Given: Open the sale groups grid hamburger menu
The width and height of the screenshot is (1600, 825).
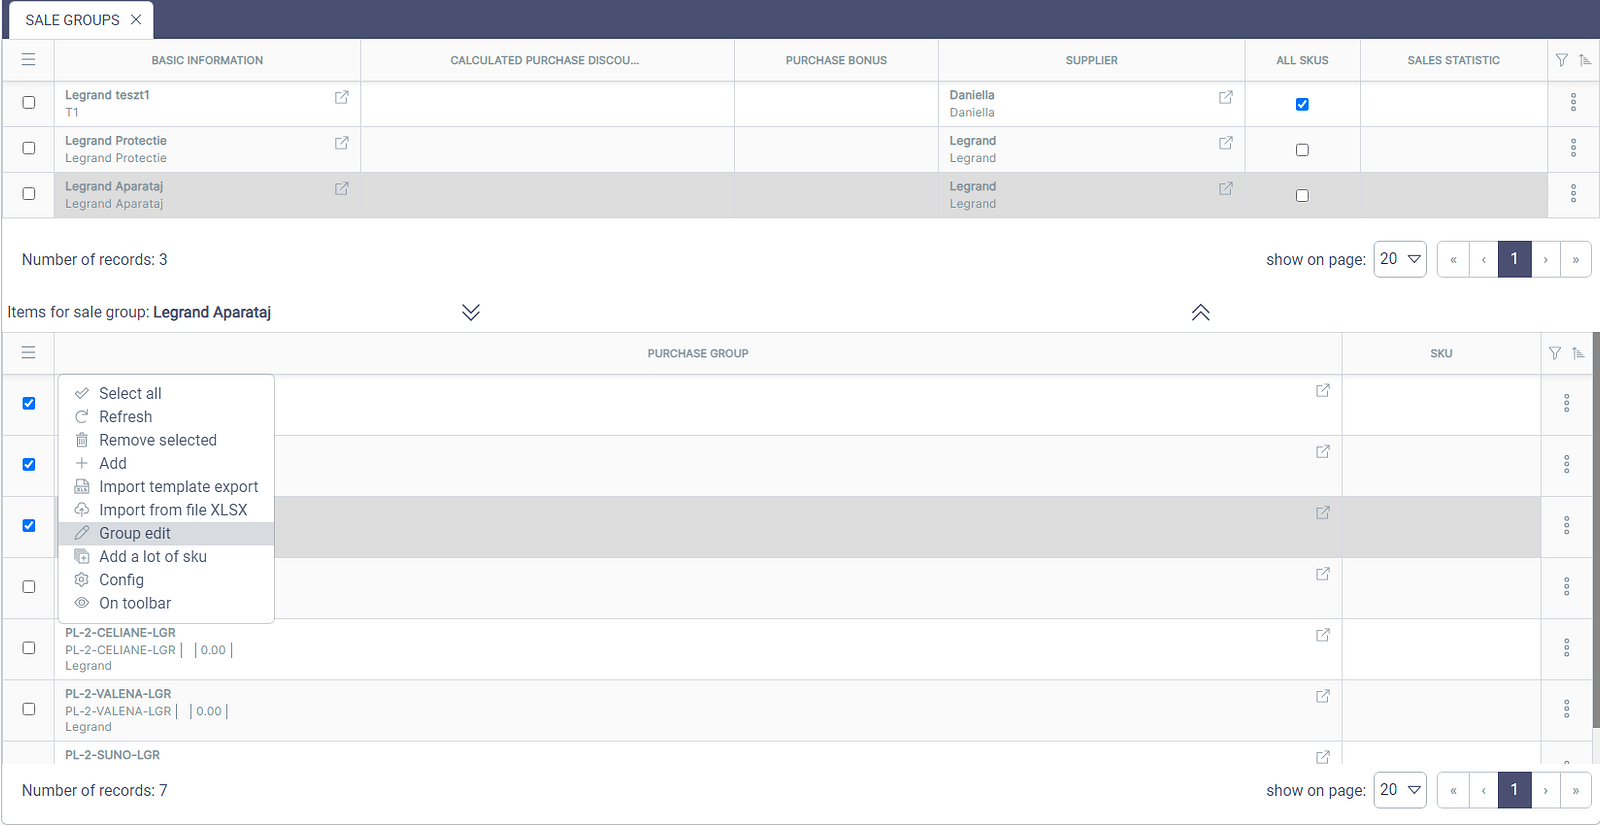Looking at the screenshot, I should [x=28, y=60].
